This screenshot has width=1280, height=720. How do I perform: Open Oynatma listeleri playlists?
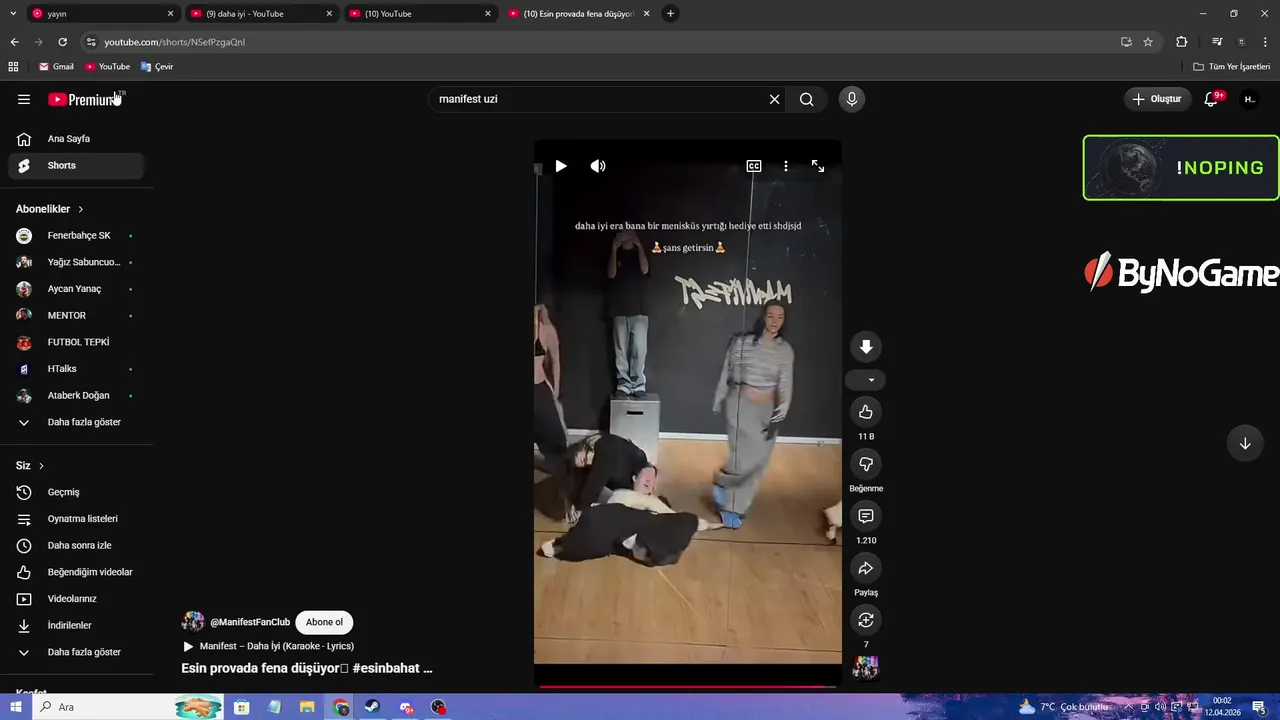click(77, 519)
